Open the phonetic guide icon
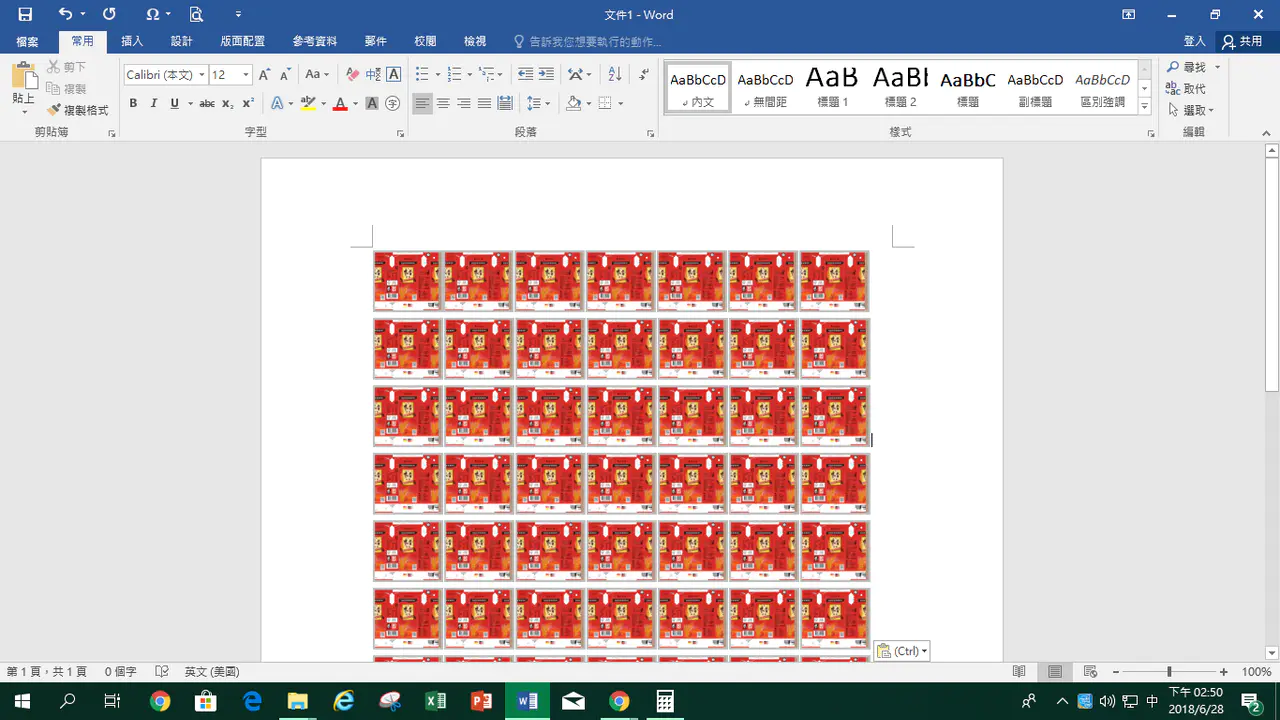The width and height of the screenshot is (1280, 720). point(373,75)
